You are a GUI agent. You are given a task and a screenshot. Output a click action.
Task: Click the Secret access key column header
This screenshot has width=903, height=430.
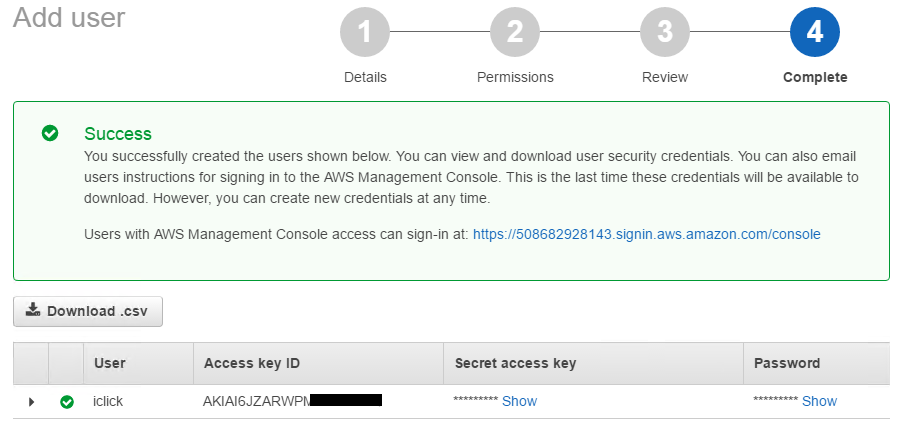coord(593,363)
